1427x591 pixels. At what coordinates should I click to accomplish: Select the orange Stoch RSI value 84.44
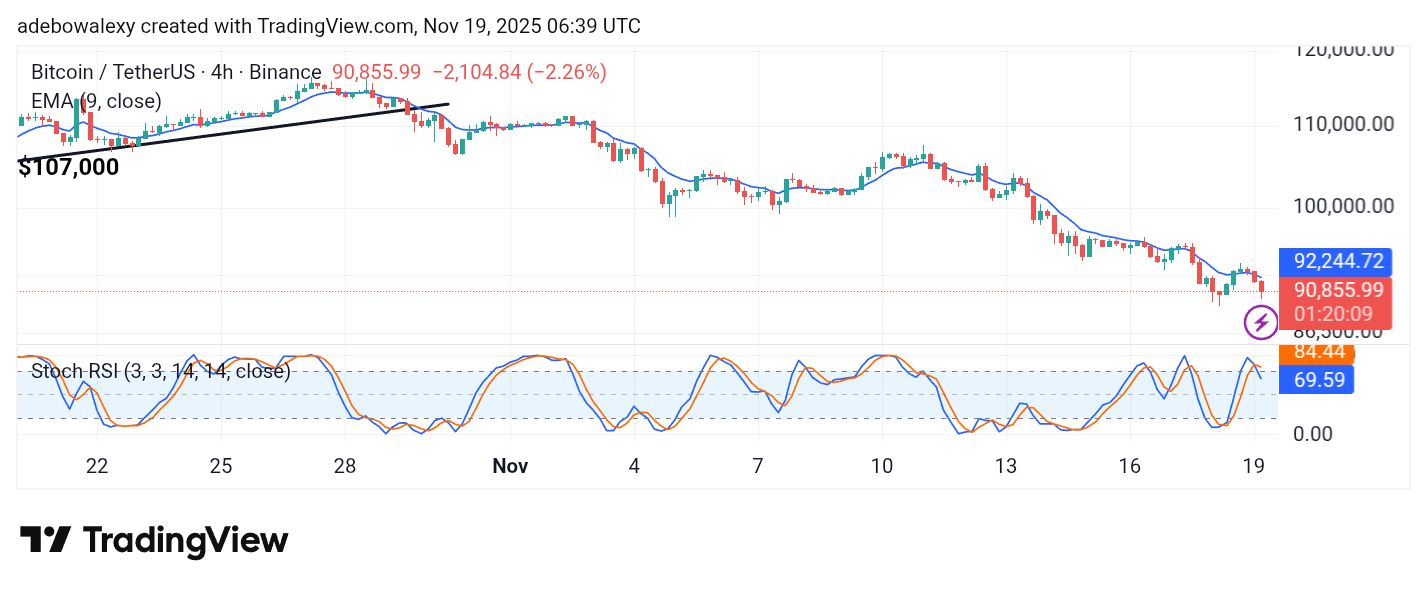(x=1318, y=352)
